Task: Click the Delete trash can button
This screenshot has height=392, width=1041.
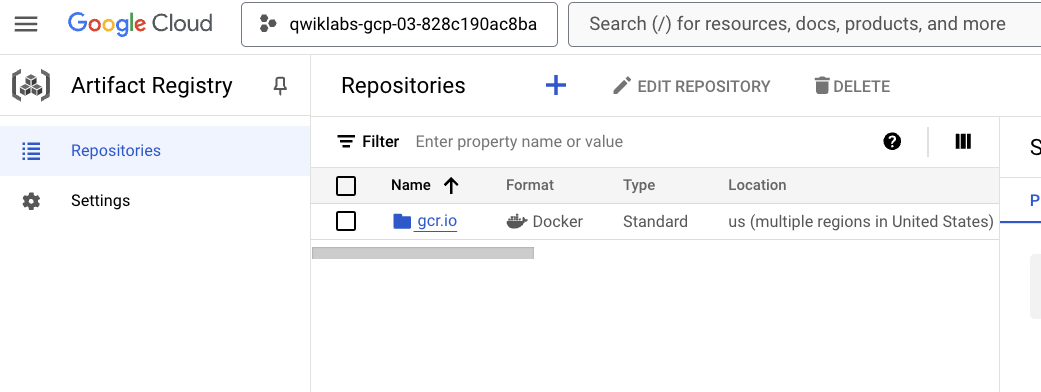Action: click(852, 86)
